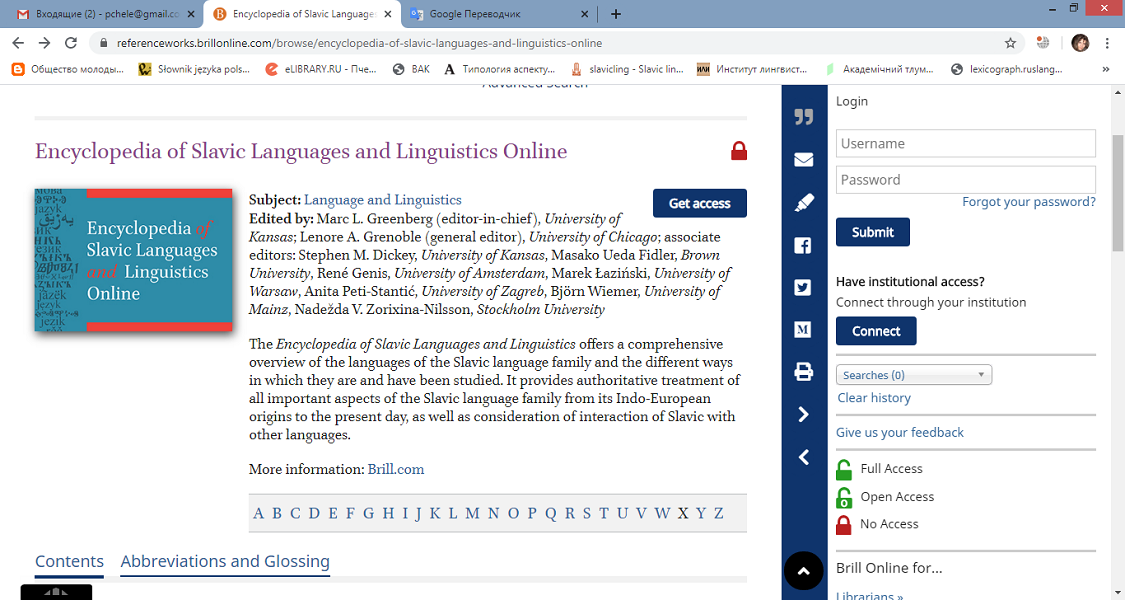Follow the Brill.com link

coord(396,469)
